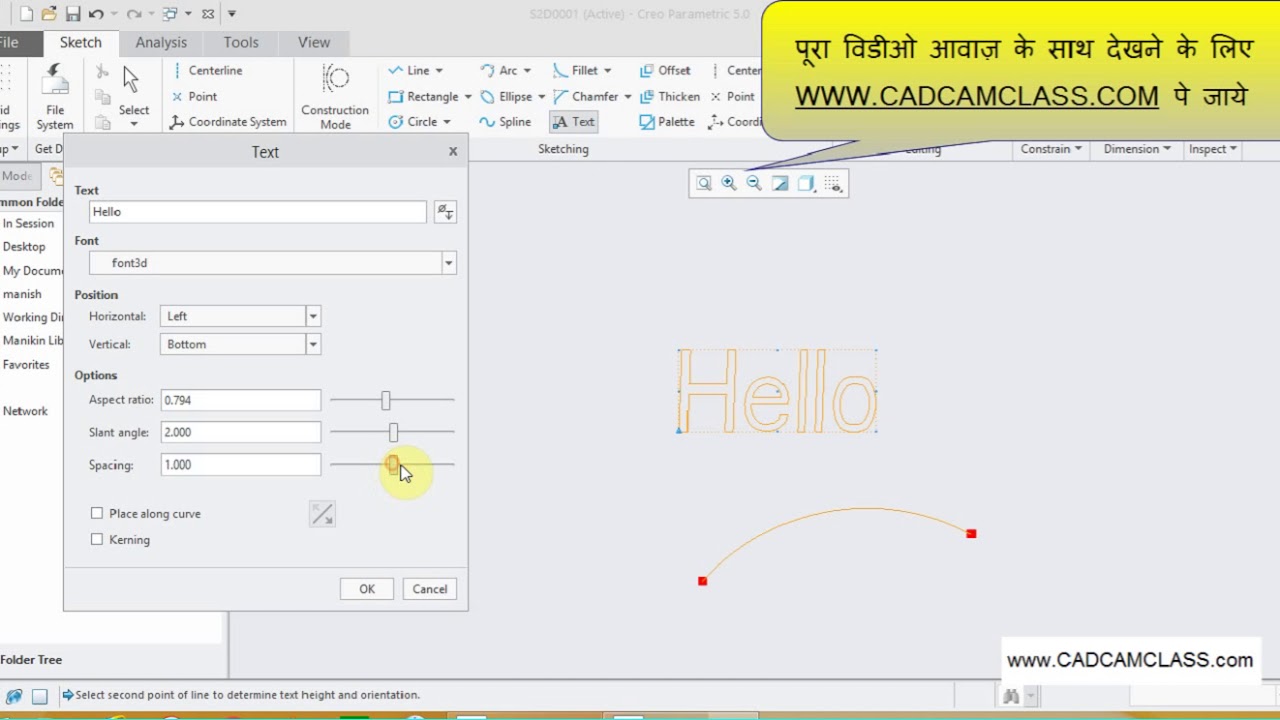Click Cancel in the Text dialog
Screen dimensions: 1280x720
pyautogui.click(x=430, y=589)
